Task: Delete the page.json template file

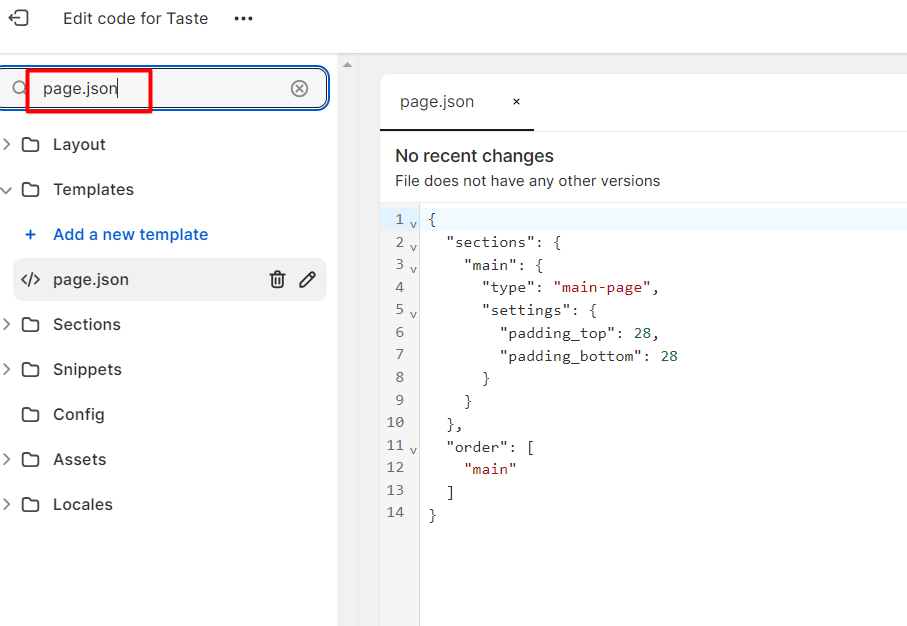Action: click(x=278, y=279)
